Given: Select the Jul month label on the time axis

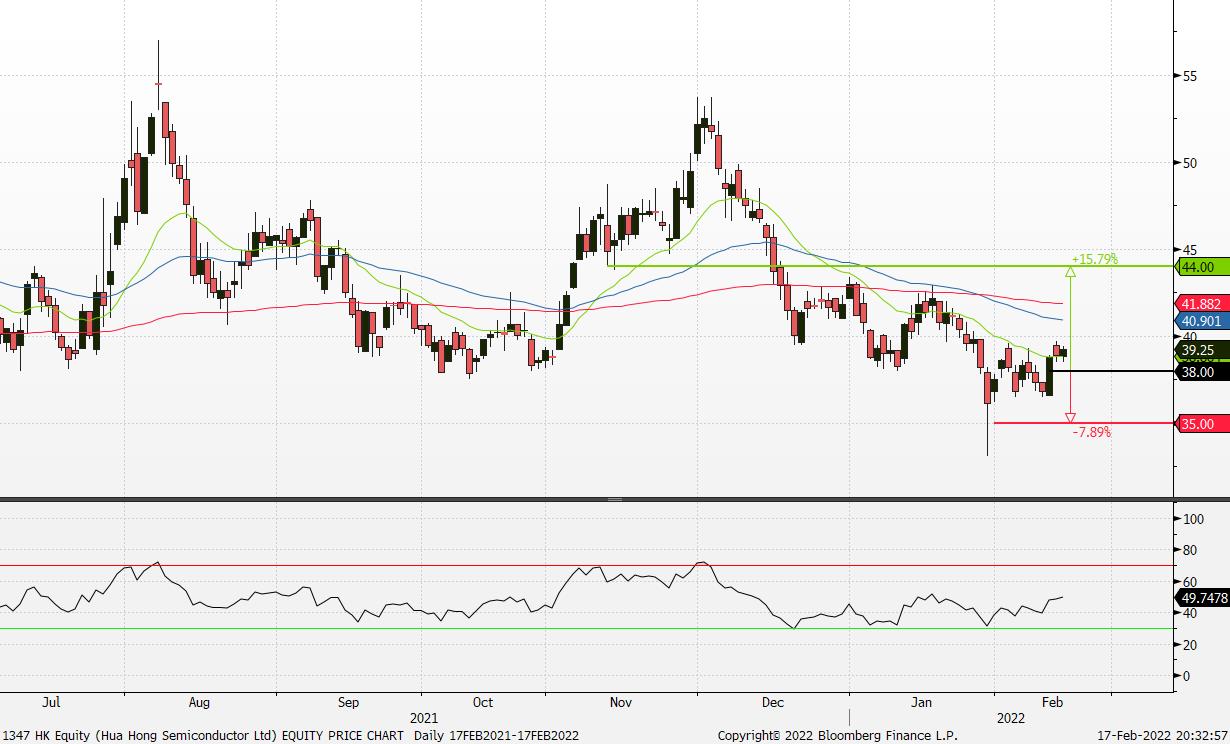Looking at the screenshot, I should pyautogui.click(x=51, y=703).
